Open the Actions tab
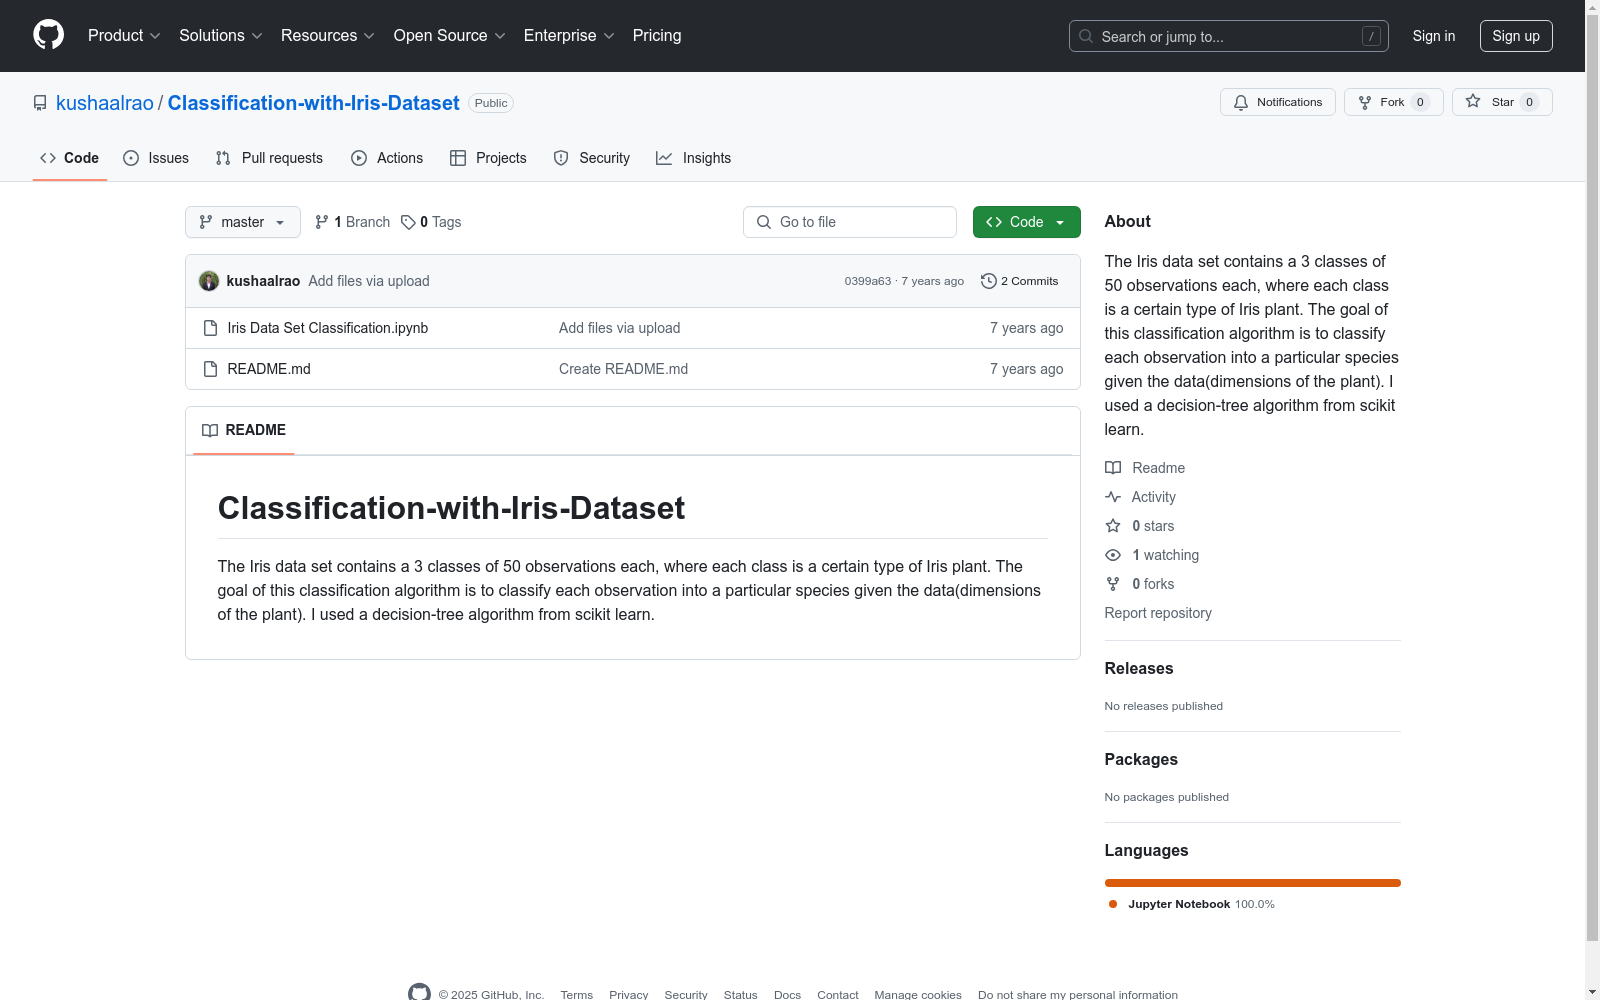Screen dimensions: 1600x1000 [x=387, y=158]
